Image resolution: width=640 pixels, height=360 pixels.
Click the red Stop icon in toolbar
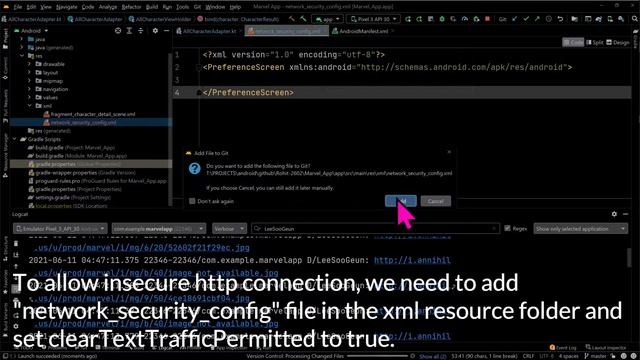click(487, 19)
